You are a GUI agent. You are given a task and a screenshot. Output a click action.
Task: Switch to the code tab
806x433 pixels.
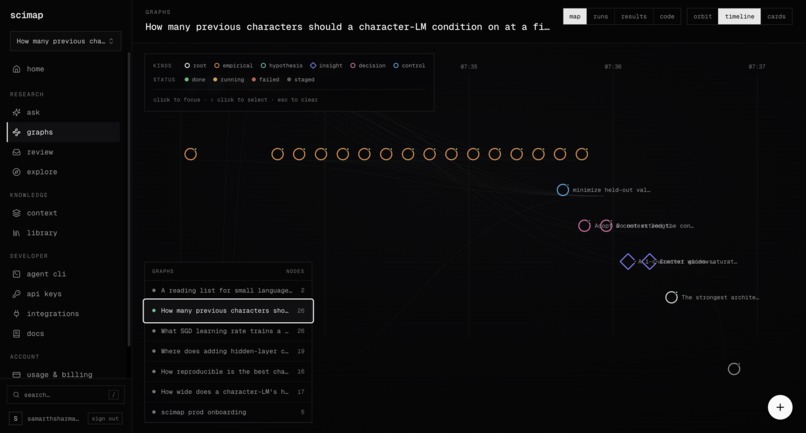[x=667, y=16]
